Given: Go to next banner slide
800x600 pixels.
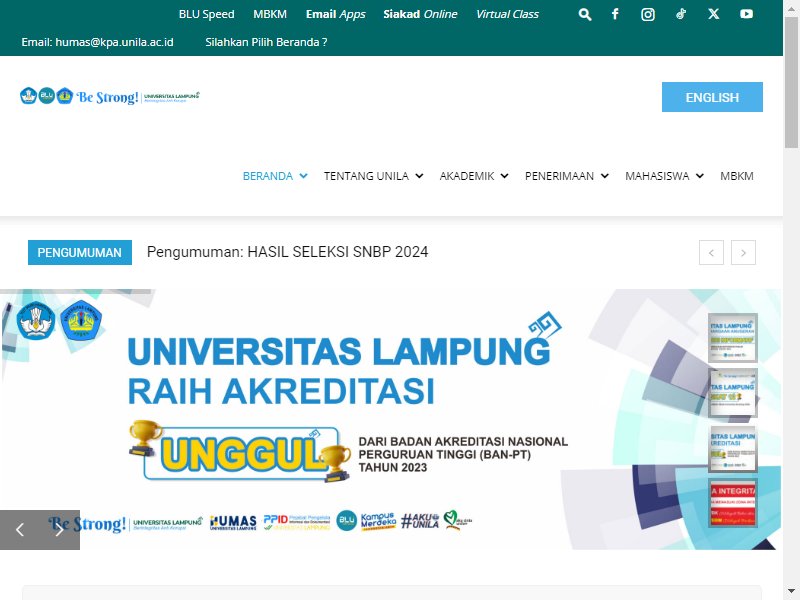Looking at the screenshot, I should [x=60, y=530].
